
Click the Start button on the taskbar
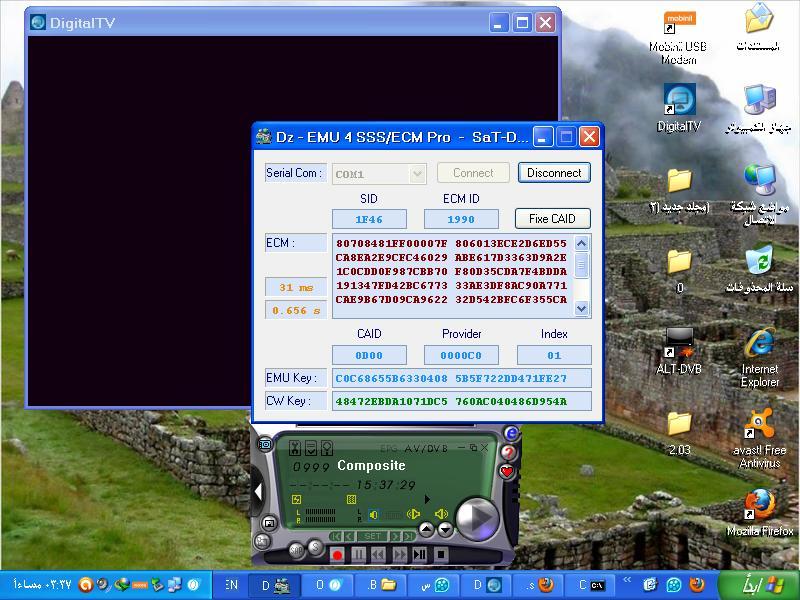tap(758, 585)
